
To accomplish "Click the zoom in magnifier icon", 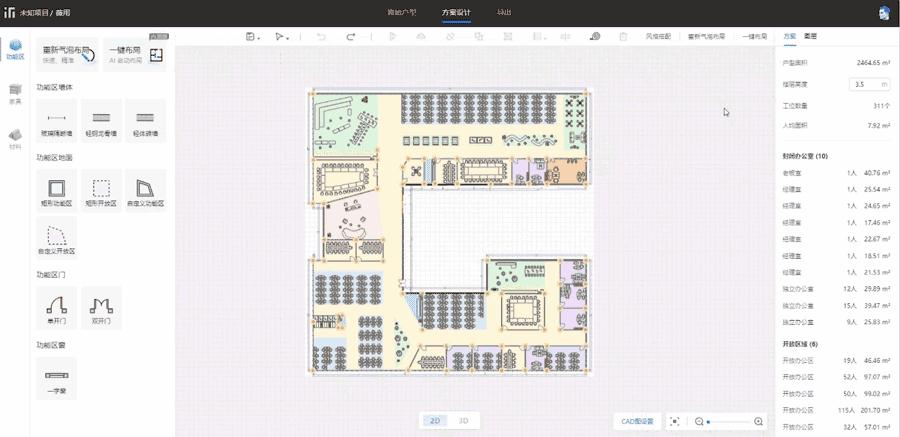I will pyautogui.click(x=758, y=421).
